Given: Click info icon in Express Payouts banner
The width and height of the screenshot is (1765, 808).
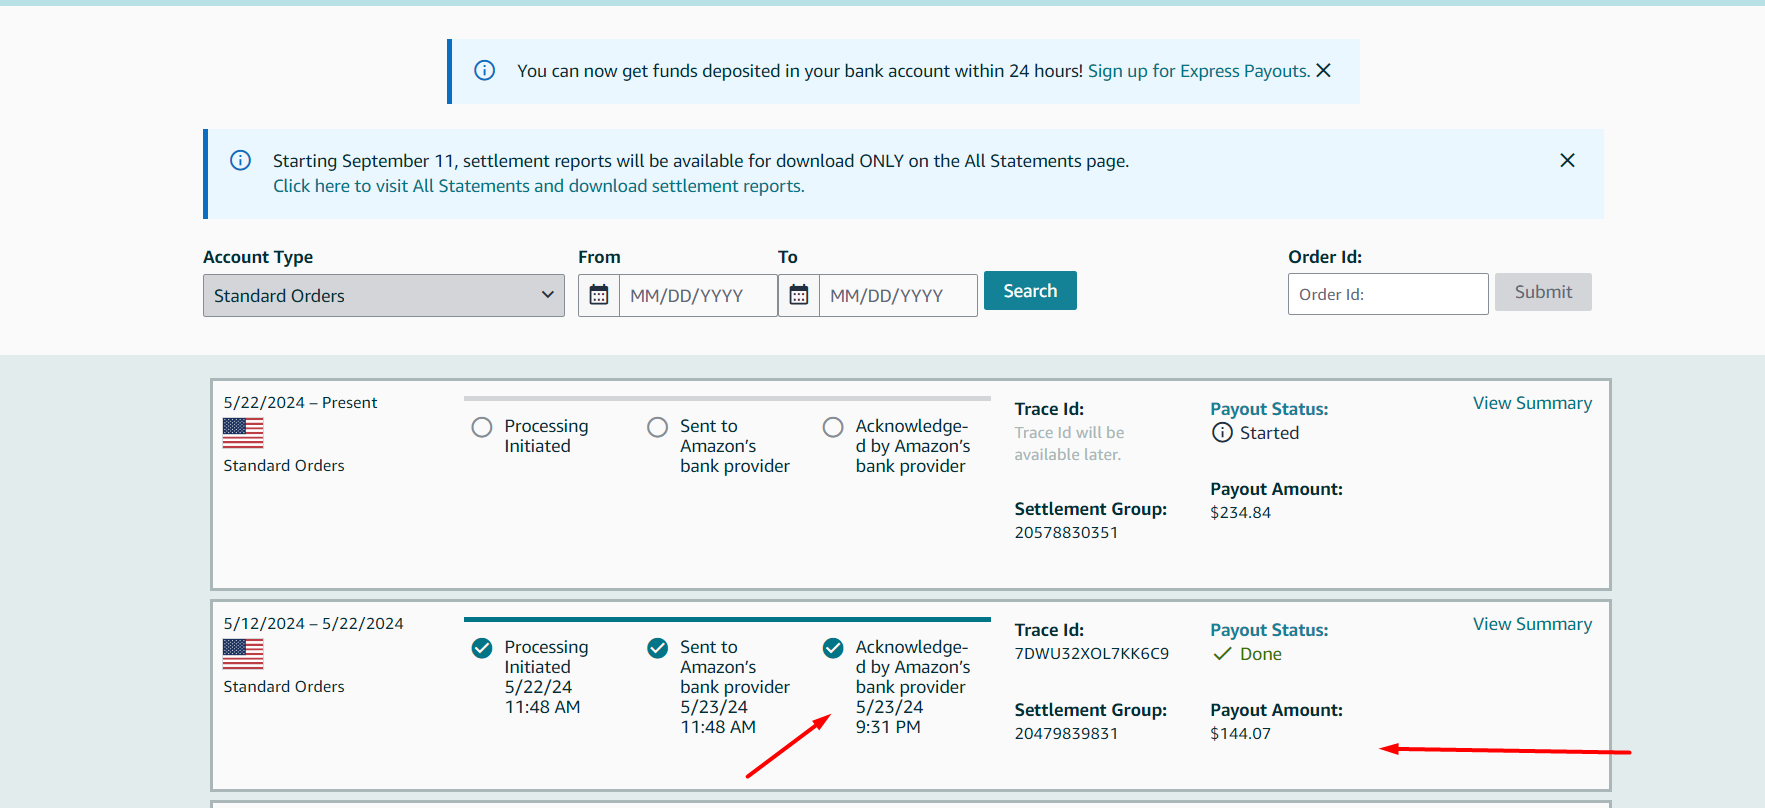Looking at the screenshot, I should click(485, 70).
